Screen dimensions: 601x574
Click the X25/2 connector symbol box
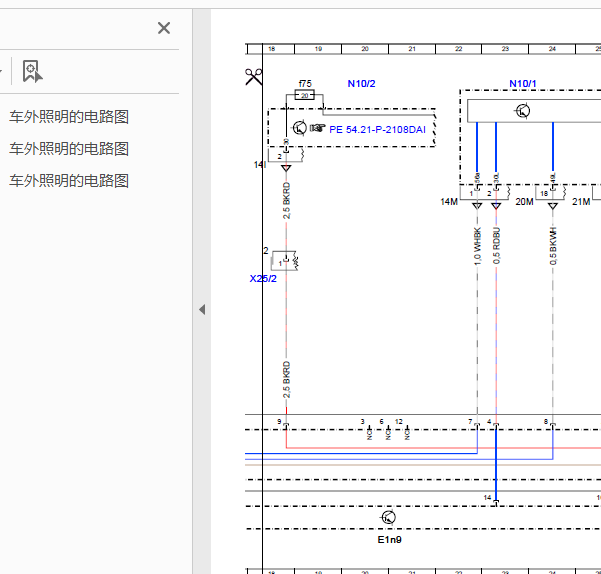coord(284,261)
